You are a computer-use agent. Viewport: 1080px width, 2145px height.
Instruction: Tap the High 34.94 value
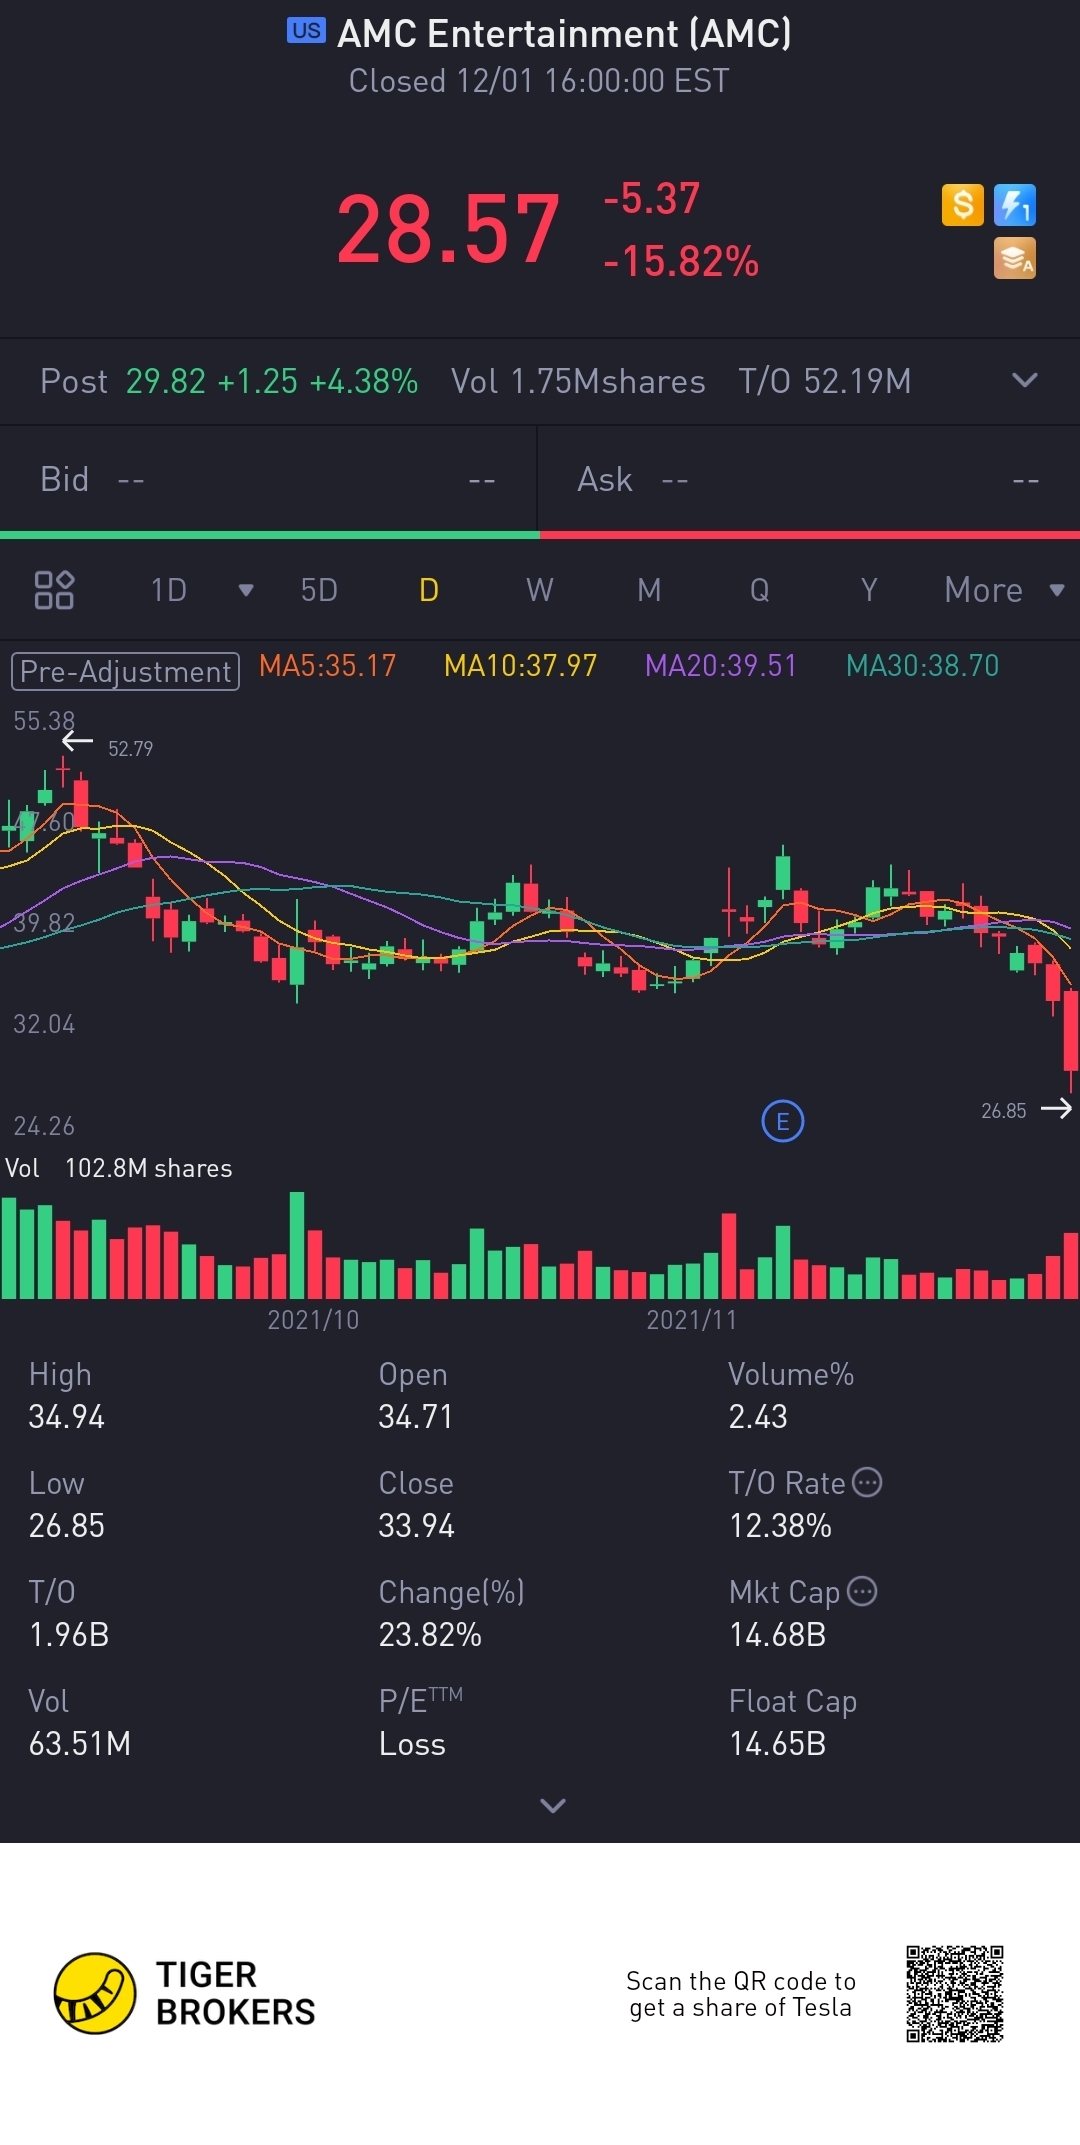coord(66,1417)
